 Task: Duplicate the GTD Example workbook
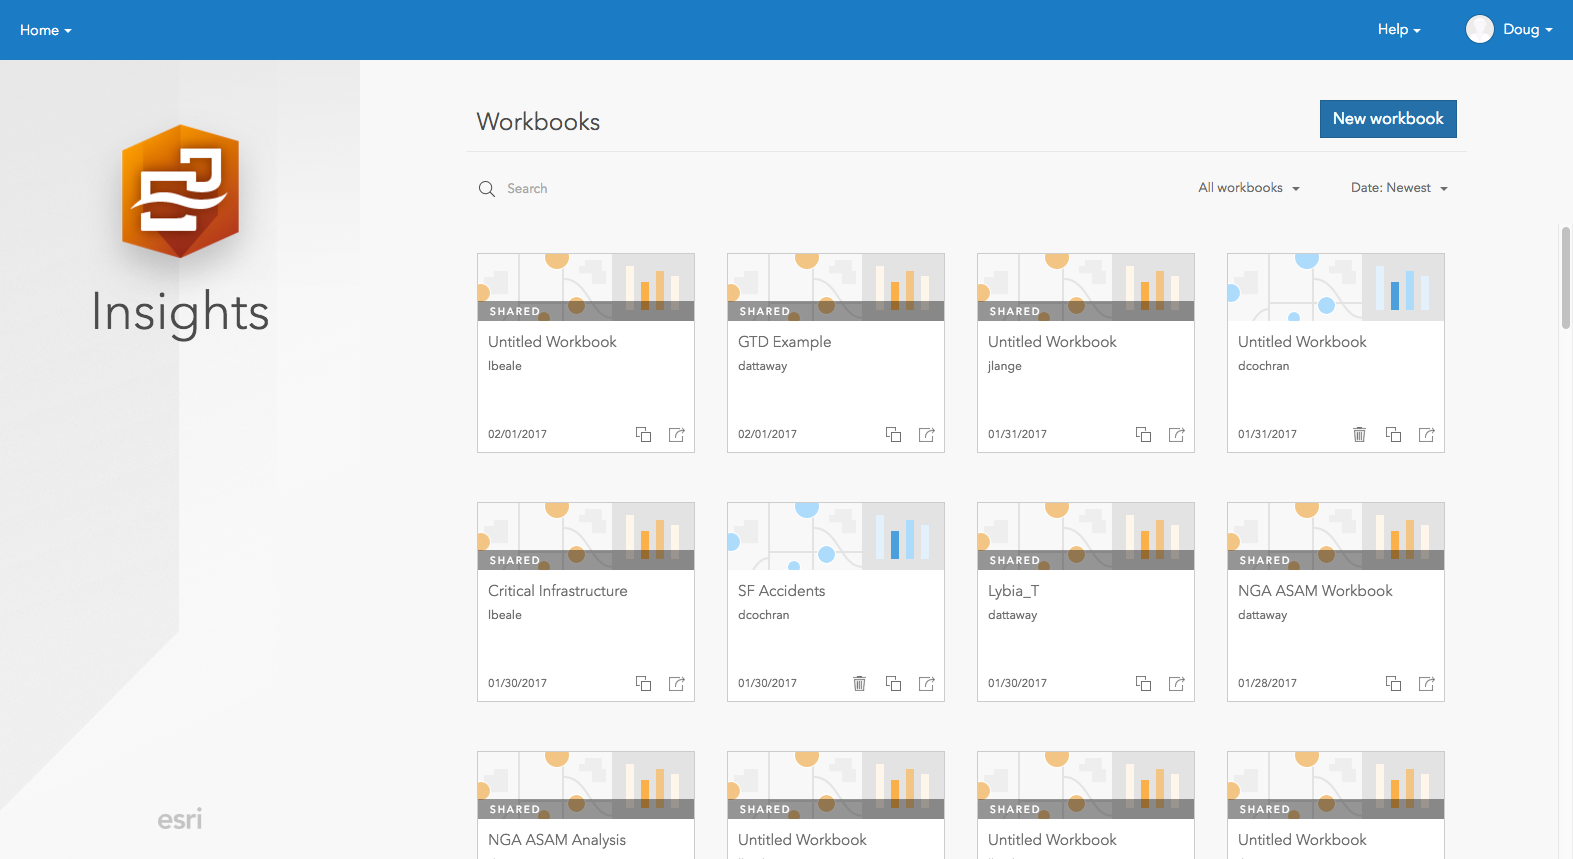893,434
